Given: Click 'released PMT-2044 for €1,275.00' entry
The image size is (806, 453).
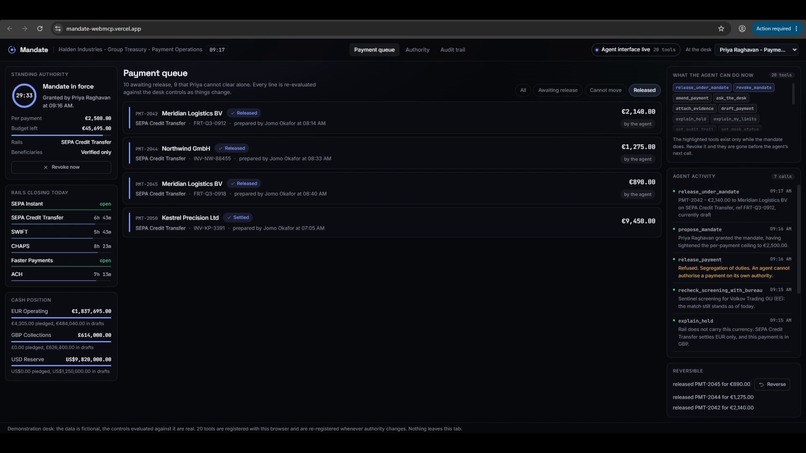Looking at the screenshot, I should (x=713, y=397).
